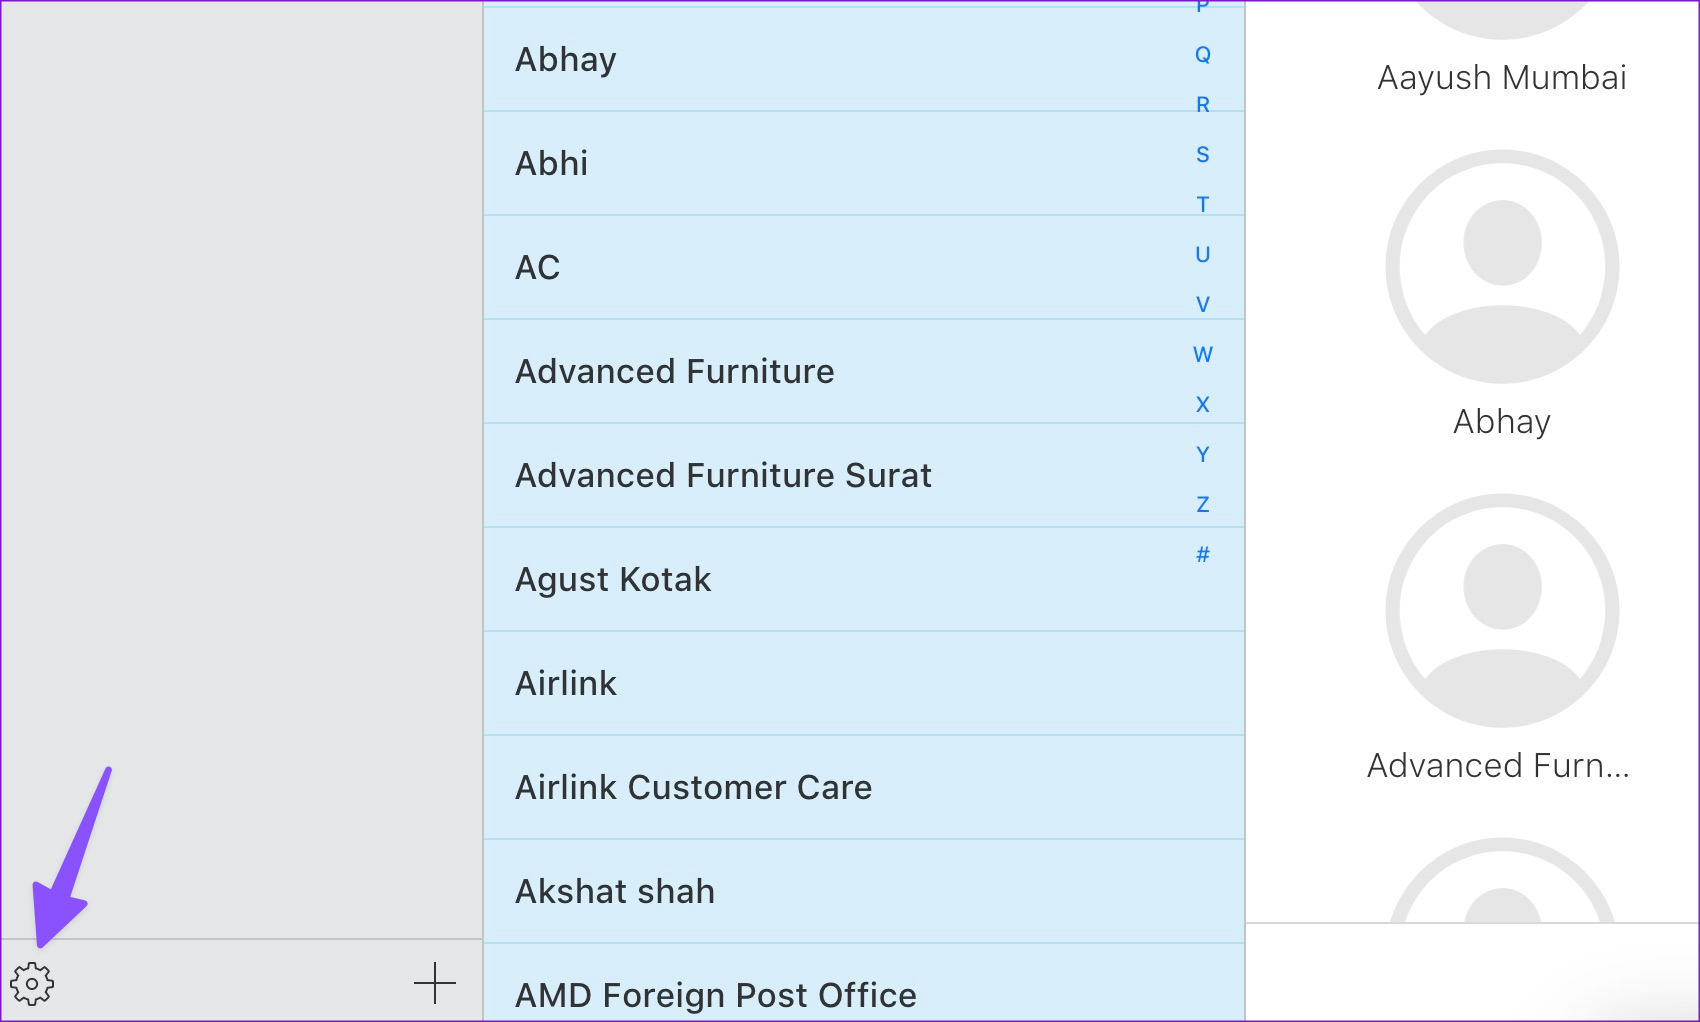
Task: Open Abhay's contact avatar card
Action: point(1502,267)
